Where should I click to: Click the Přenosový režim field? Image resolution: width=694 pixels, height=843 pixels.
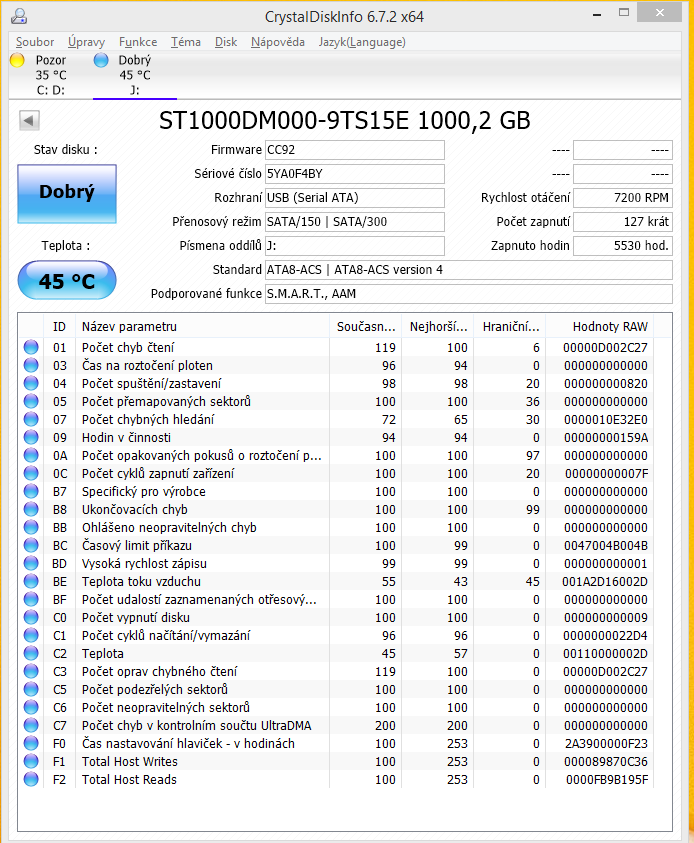pyautogui.click(x=355, y=222)
